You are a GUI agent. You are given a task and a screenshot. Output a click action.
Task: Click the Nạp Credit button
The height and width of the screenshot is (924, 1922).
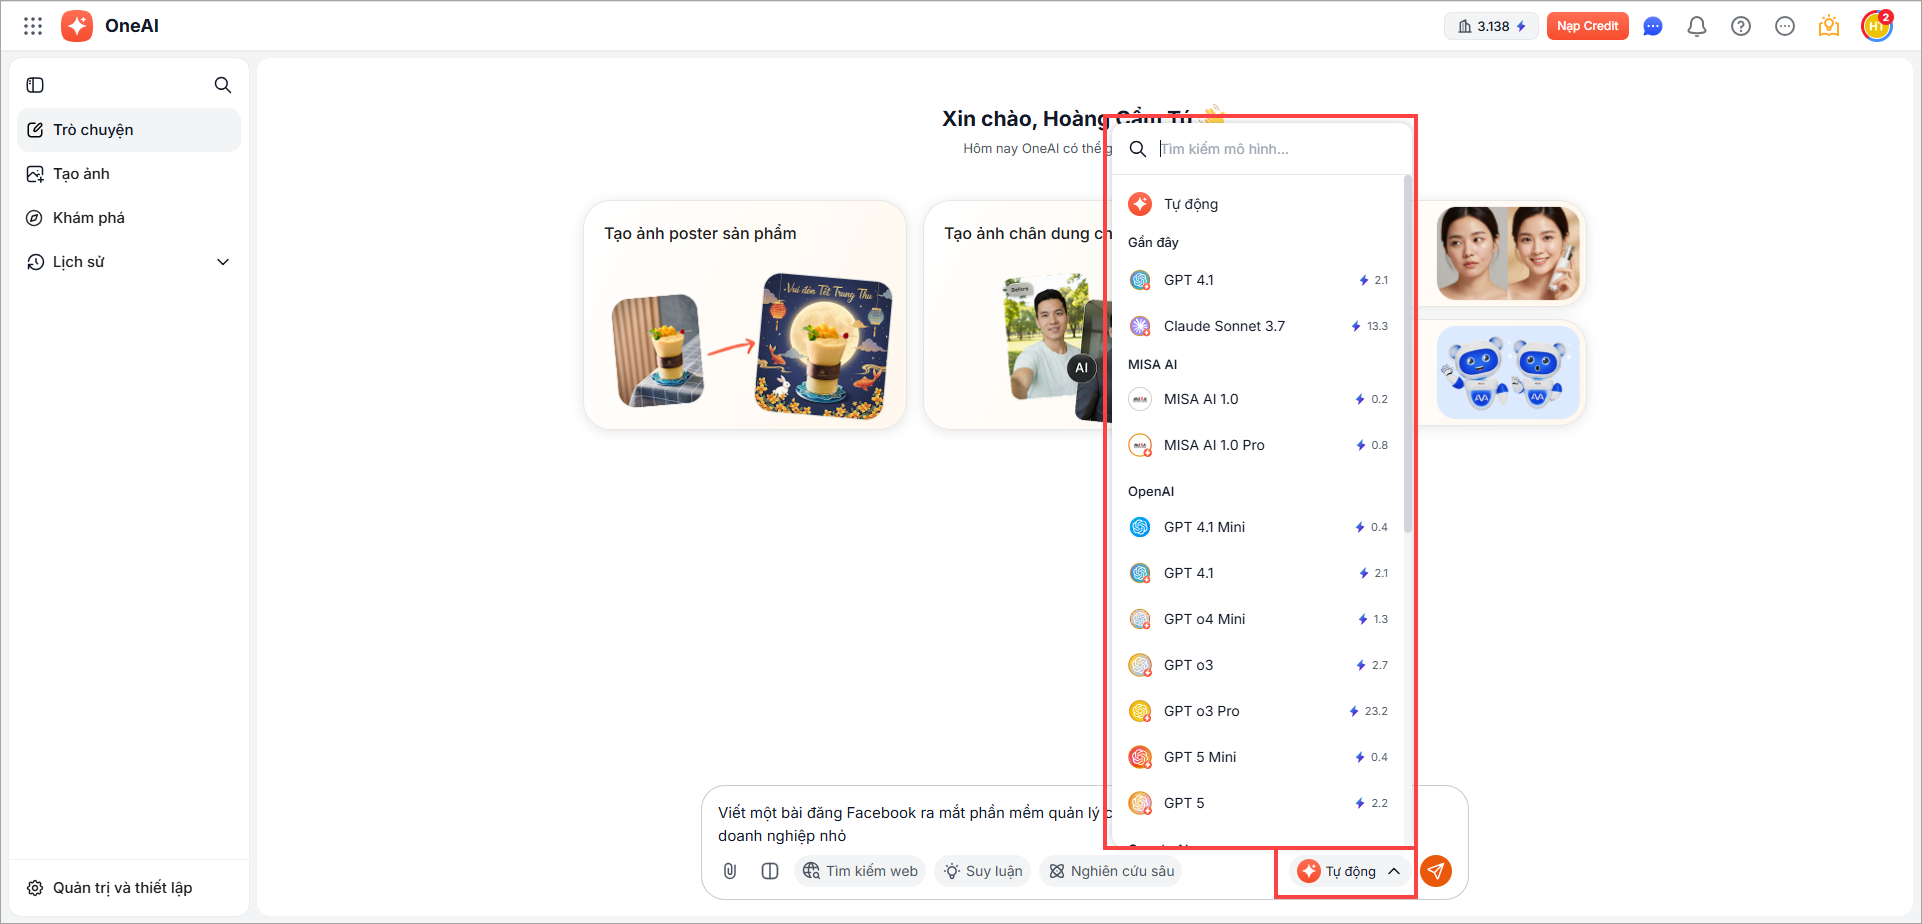coord(1588,26)
